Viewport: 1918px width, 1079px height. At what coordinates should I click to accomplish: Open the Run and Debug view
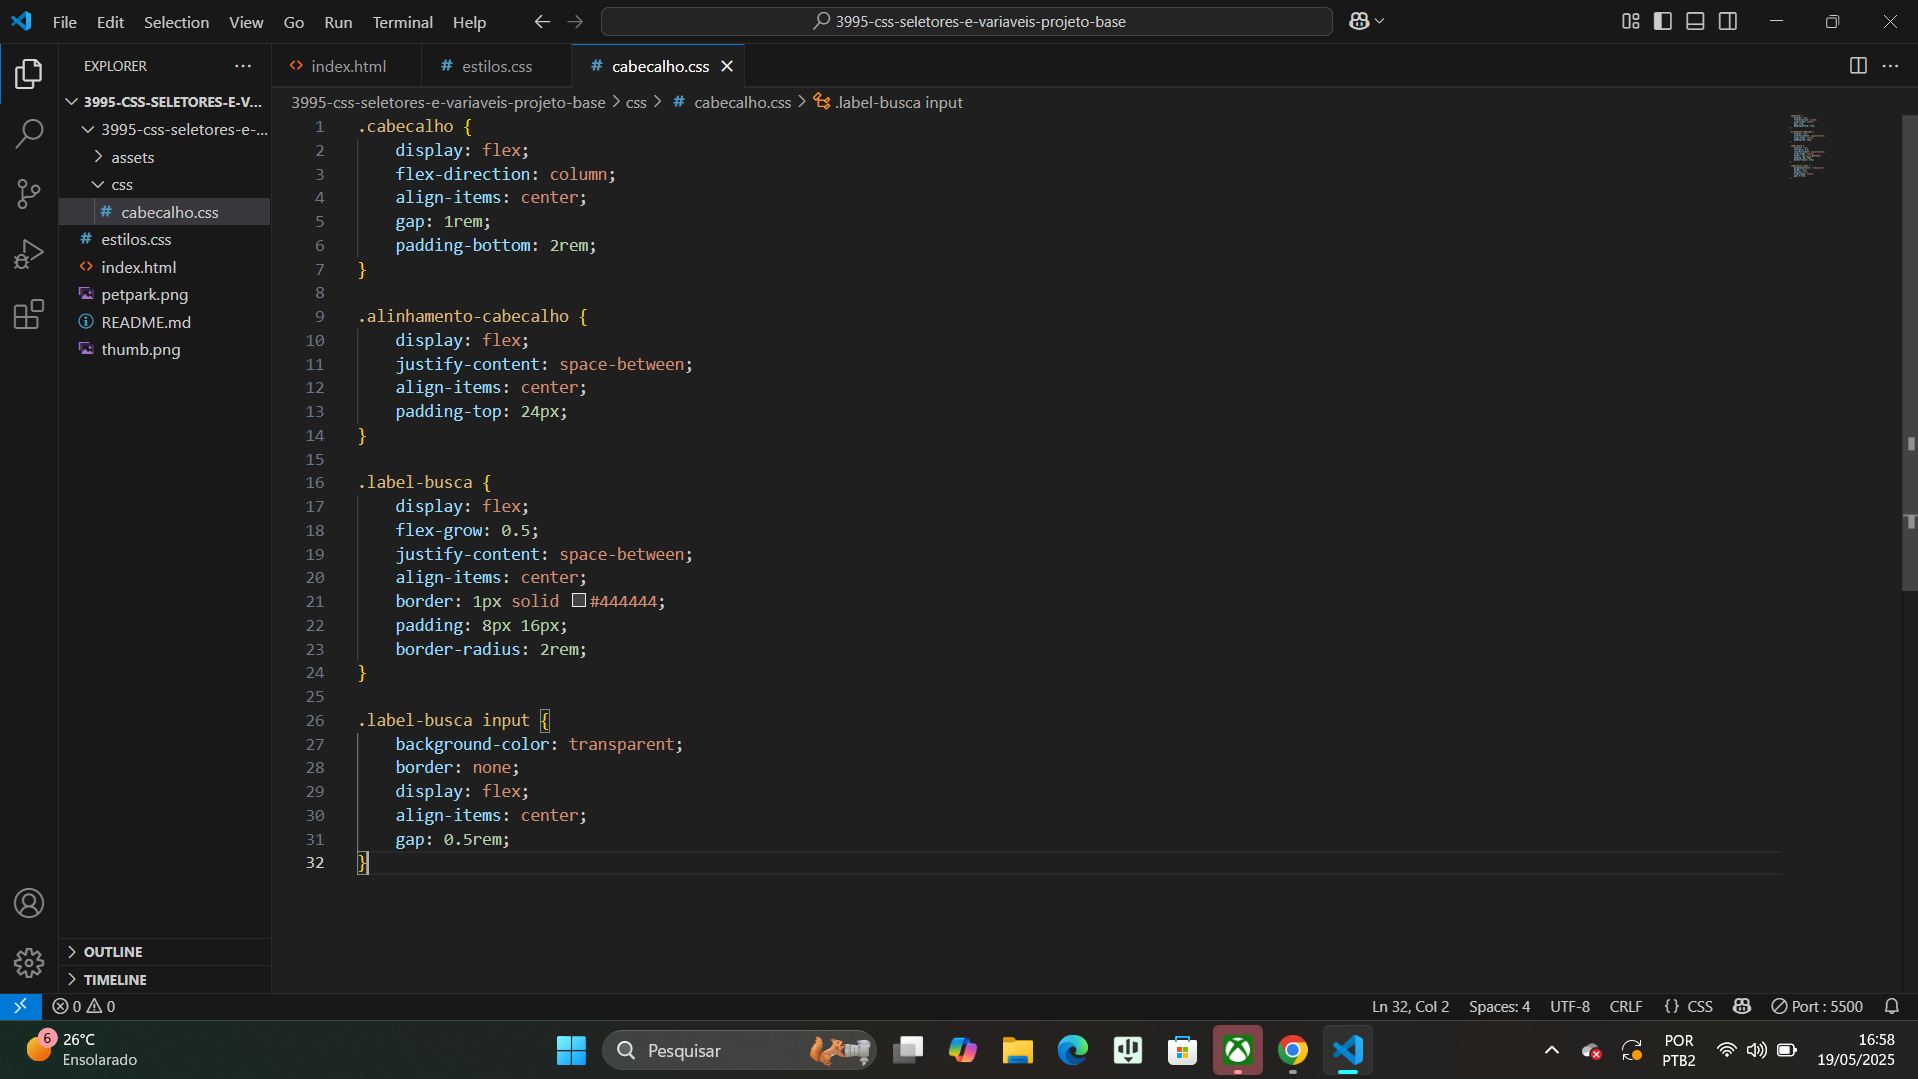(29, 254)
